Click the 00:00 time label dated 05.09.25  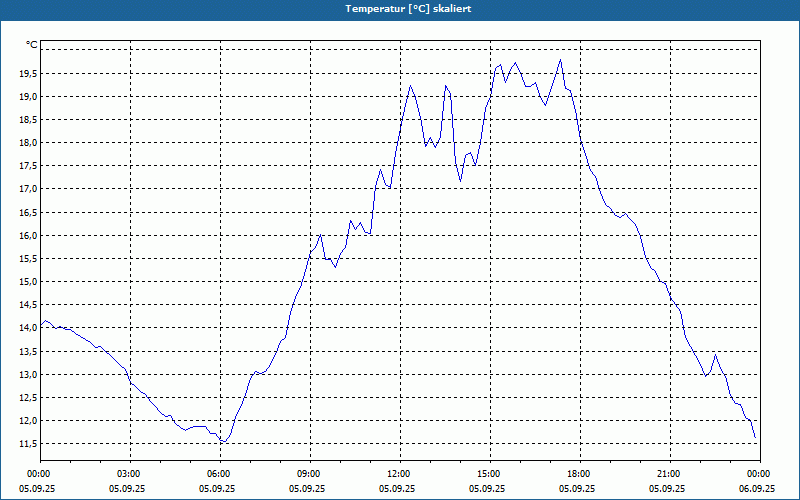click(40, 474)
